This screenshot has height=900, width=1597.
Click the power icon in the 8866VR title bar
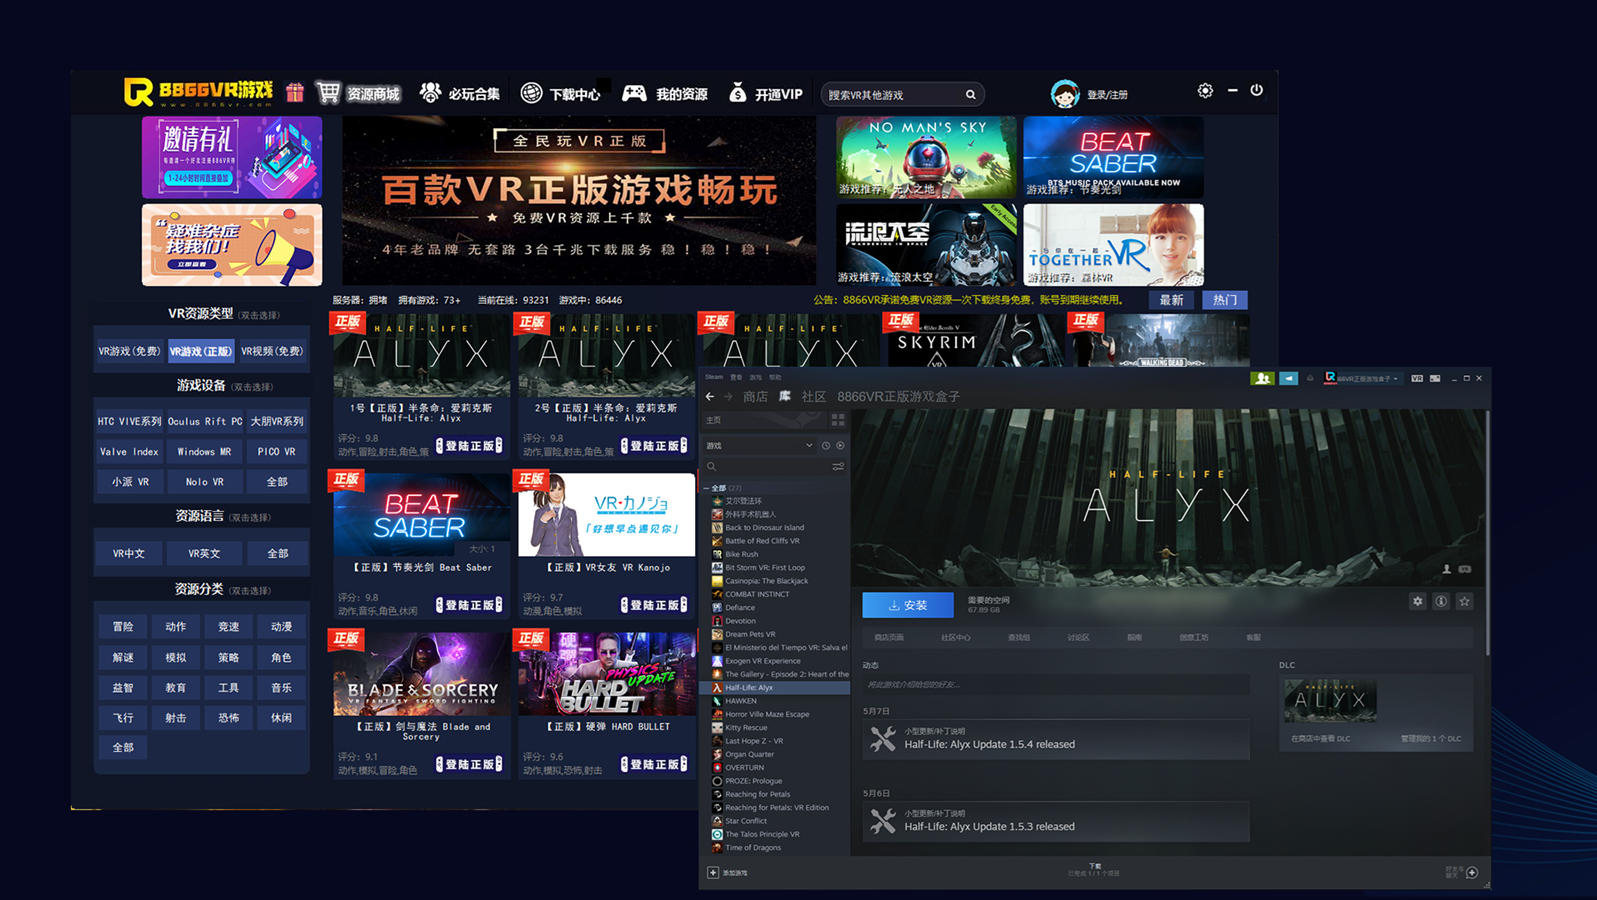click(x=1256, y=90)
